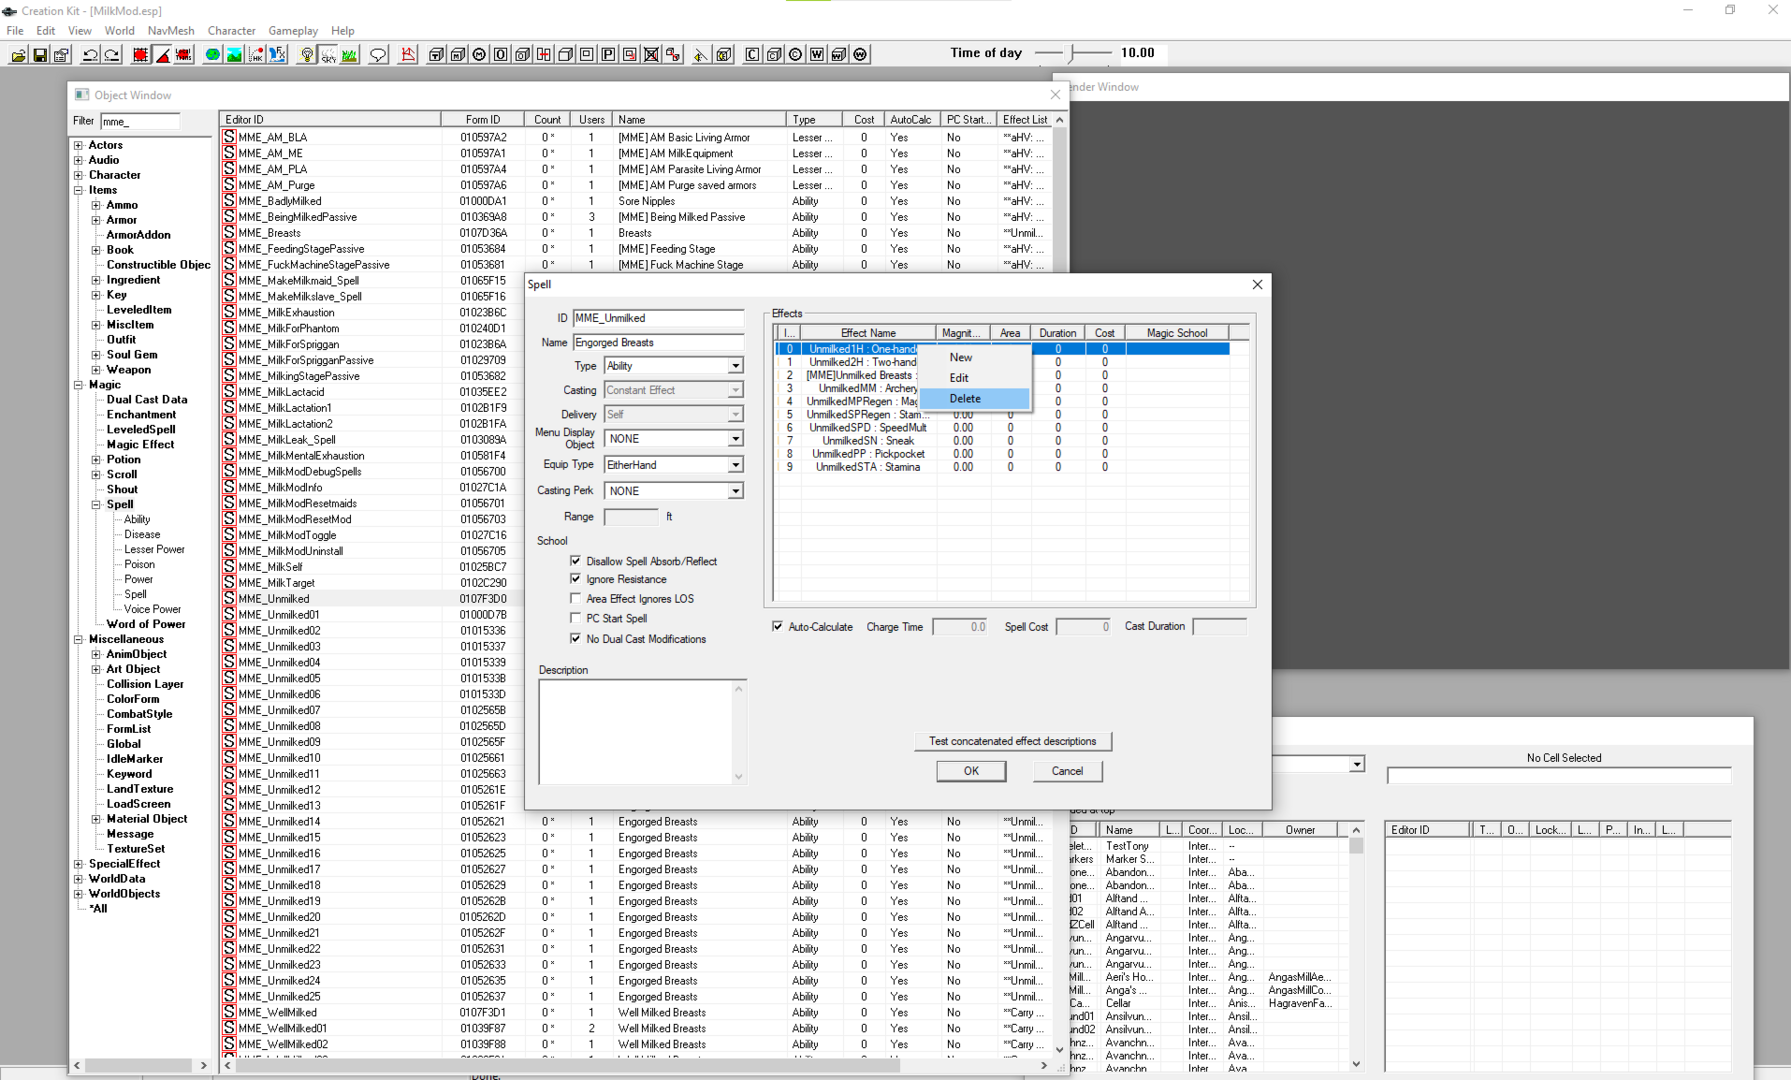
Task: Adjust the Time of day slider
Action: point(1072,53)
